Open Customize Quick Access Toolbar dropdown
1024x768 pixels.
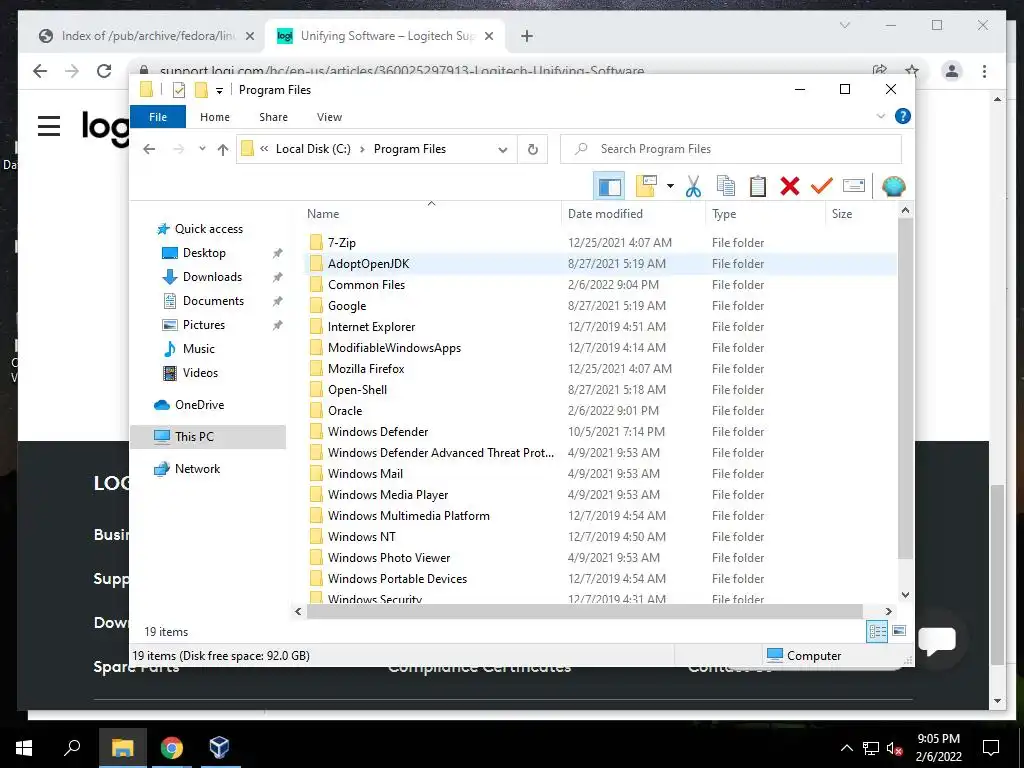219,91
